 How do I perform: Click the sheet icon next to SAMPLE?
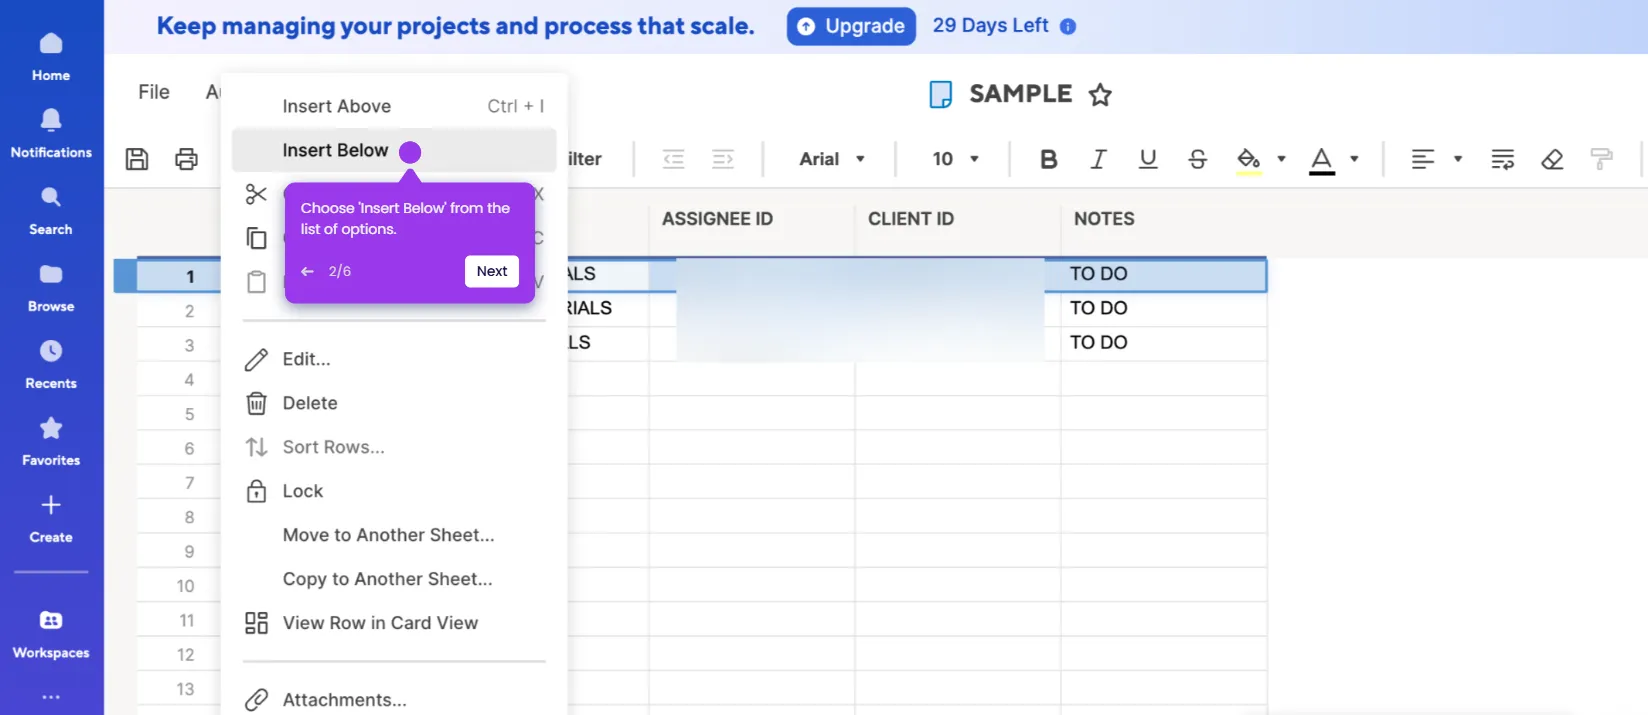pyautogui.click(x=940, y=95)
